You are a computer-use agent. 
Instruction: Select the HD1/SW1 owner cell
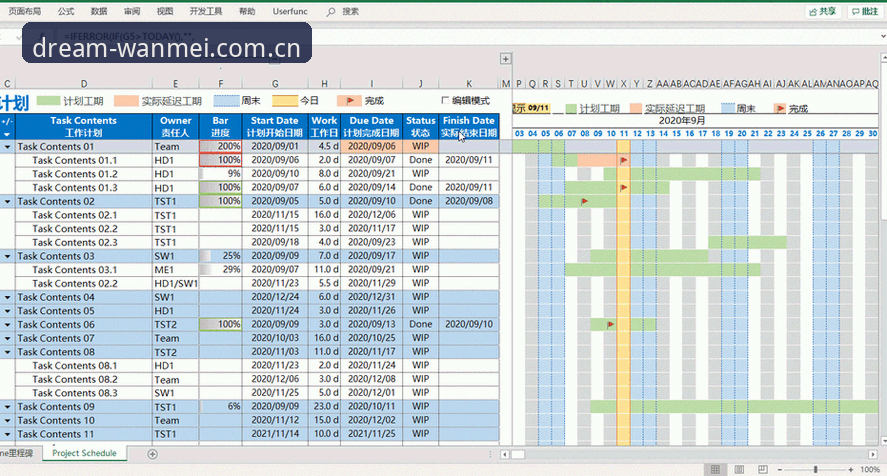pos(175,284)
